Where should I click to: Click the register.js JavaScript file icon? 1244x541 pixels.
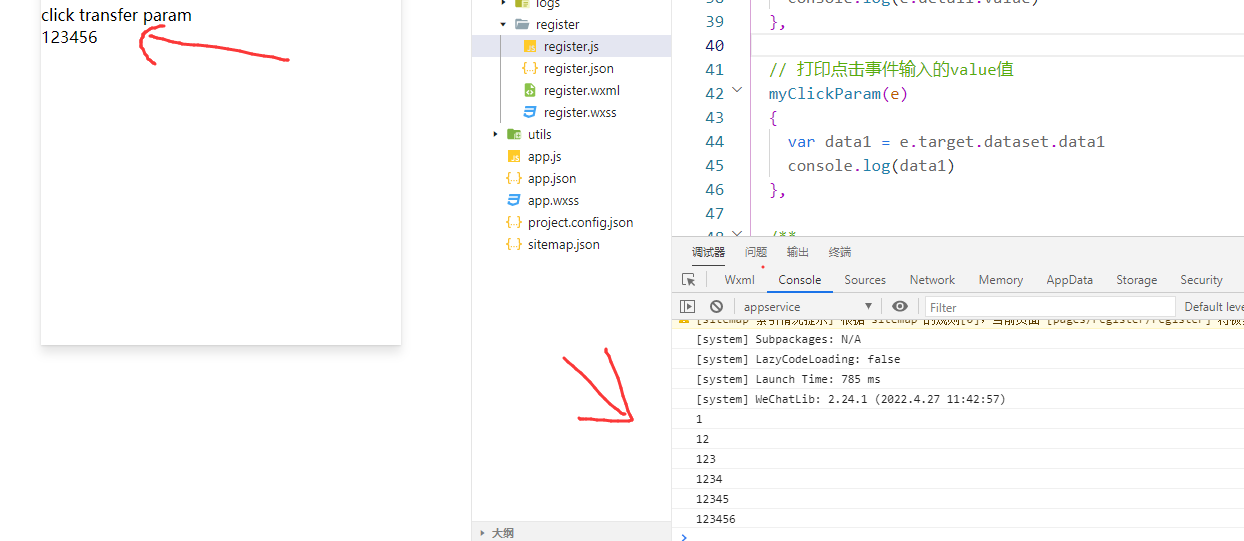(530, 46)
